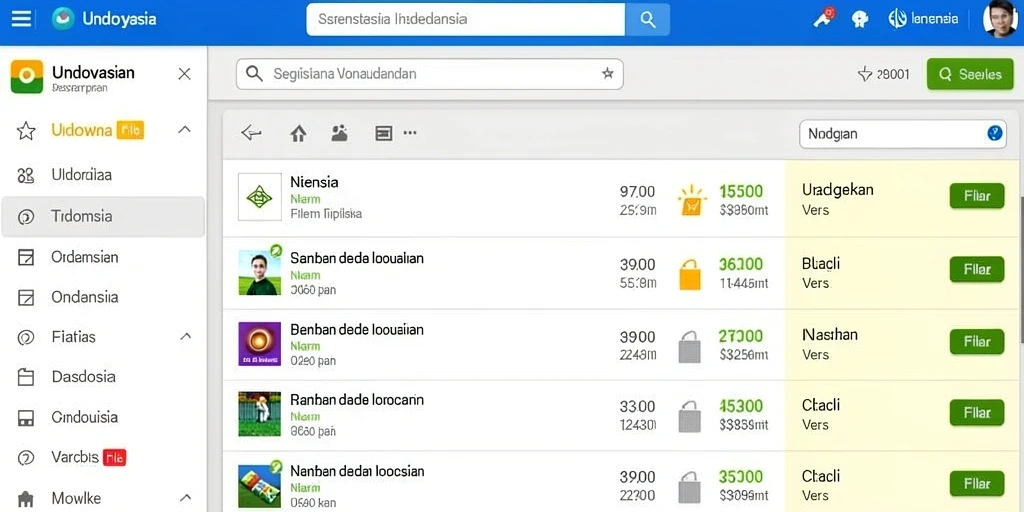Click the building icon next to Mowlke

[x=25, y=500]
